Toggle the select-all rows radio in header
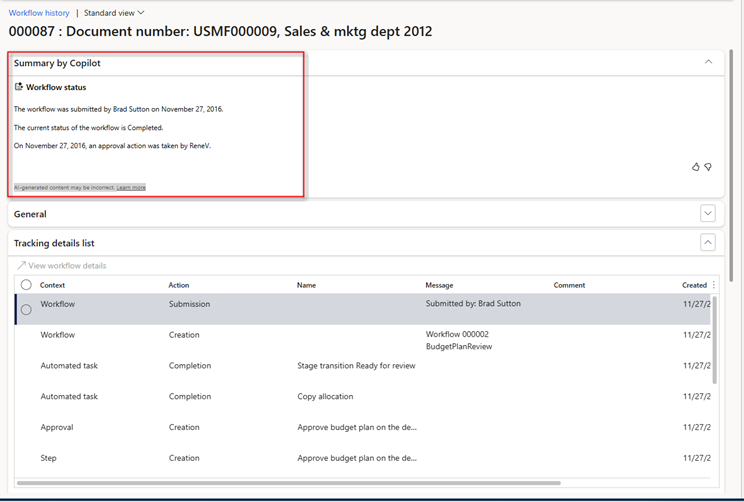Viewport: 744px width, 502px height. [26, 285]
